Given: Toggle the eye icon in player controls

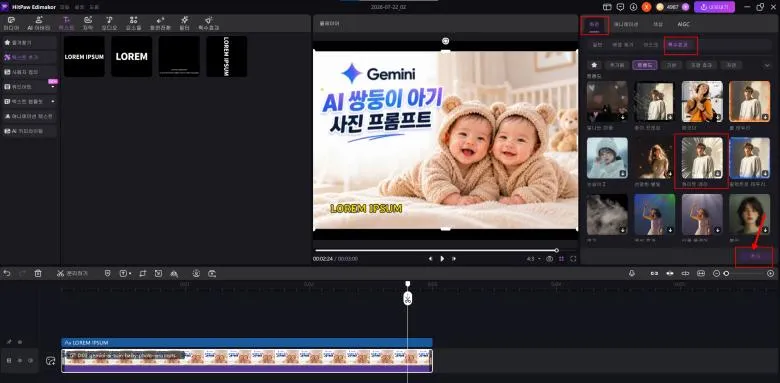Looking at the screenshot, I should tap(550, 259).
